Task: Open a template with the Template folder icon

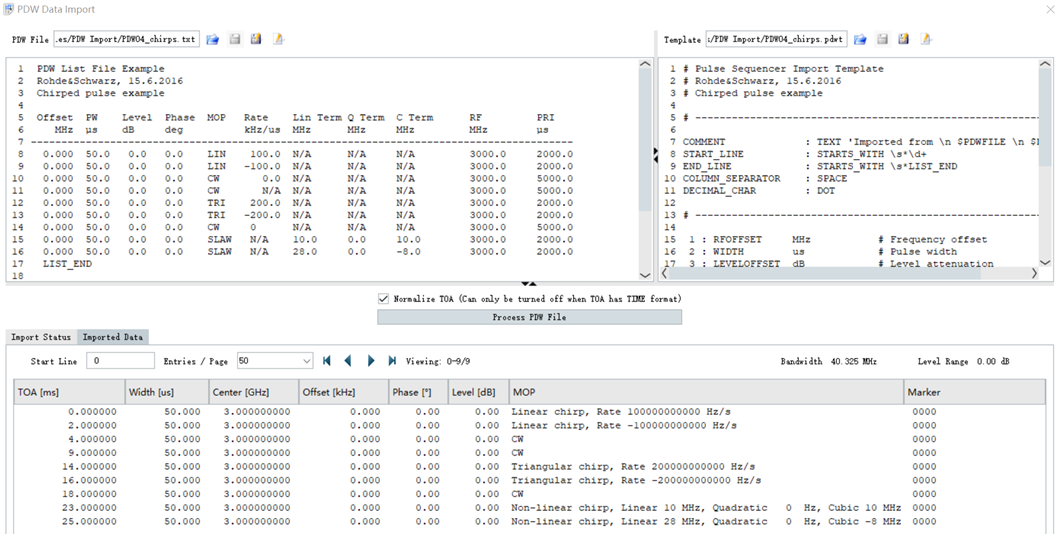Action: pyautogui.click(x=860, y=40)
